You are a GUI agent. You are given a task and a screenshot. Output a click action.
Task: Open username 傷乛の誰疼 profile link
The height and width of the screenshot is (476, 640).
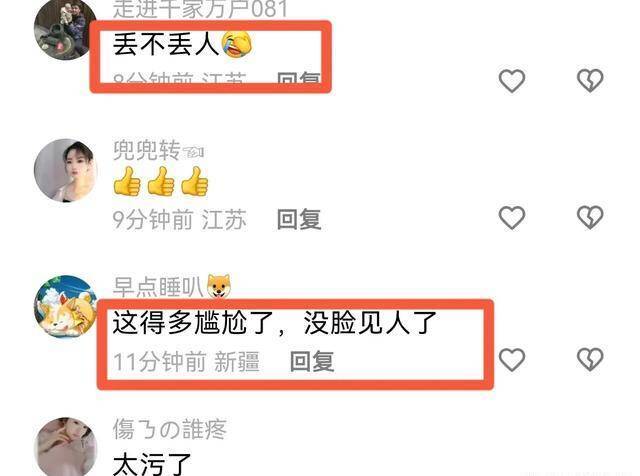169,429
